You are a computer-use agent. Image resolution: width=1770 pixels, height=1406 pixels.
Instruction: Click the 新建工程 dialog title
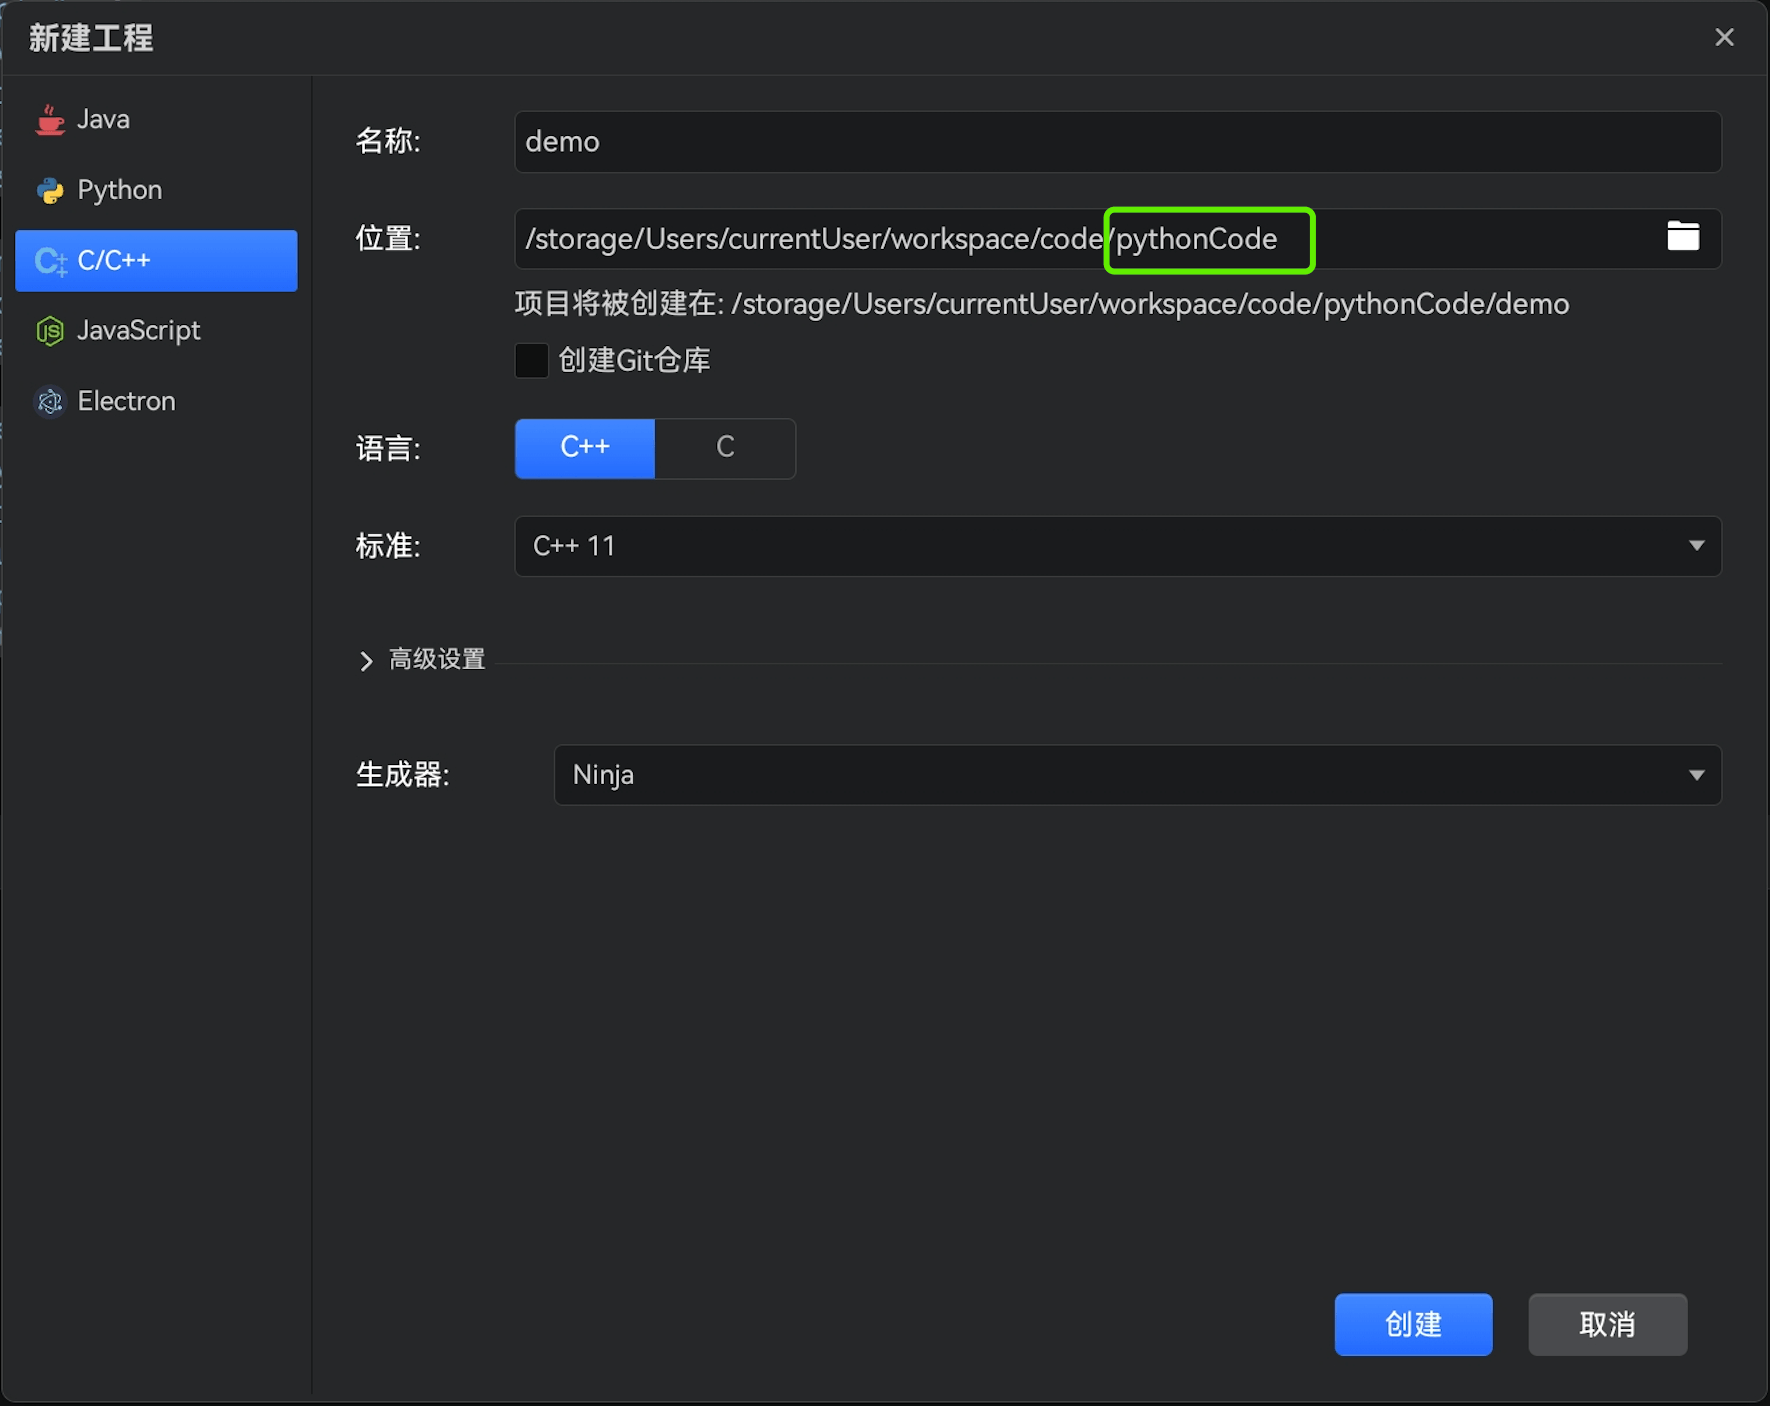point(91,38)
